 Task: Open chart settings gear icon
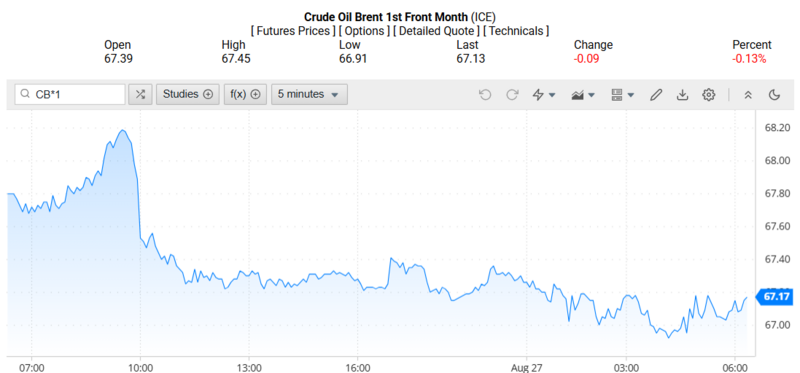click(709, 94)
